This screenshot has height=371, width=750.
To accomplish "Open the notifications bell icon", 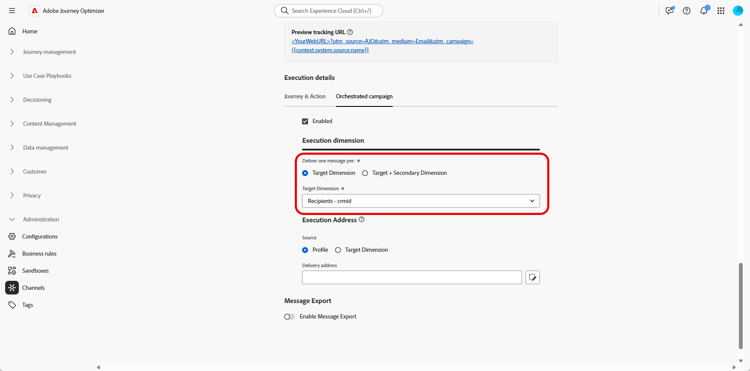I will (704, 11).
